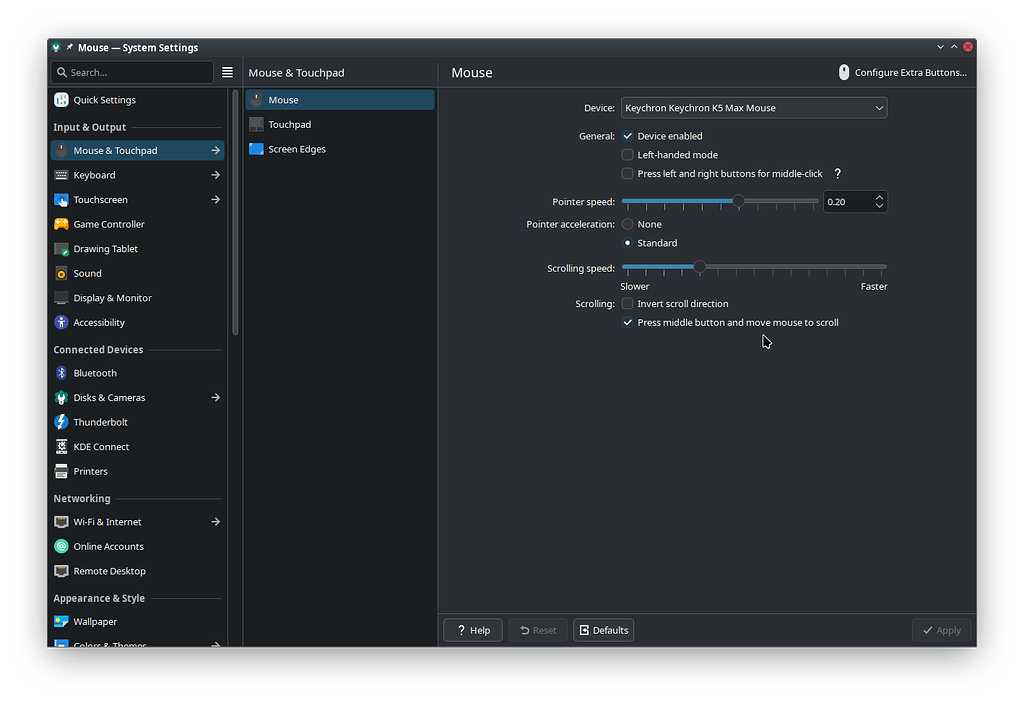Open the Bluetooth settings page
Image resolution: width=1024 pixels, height=702 pixels.
pos(93,372)
